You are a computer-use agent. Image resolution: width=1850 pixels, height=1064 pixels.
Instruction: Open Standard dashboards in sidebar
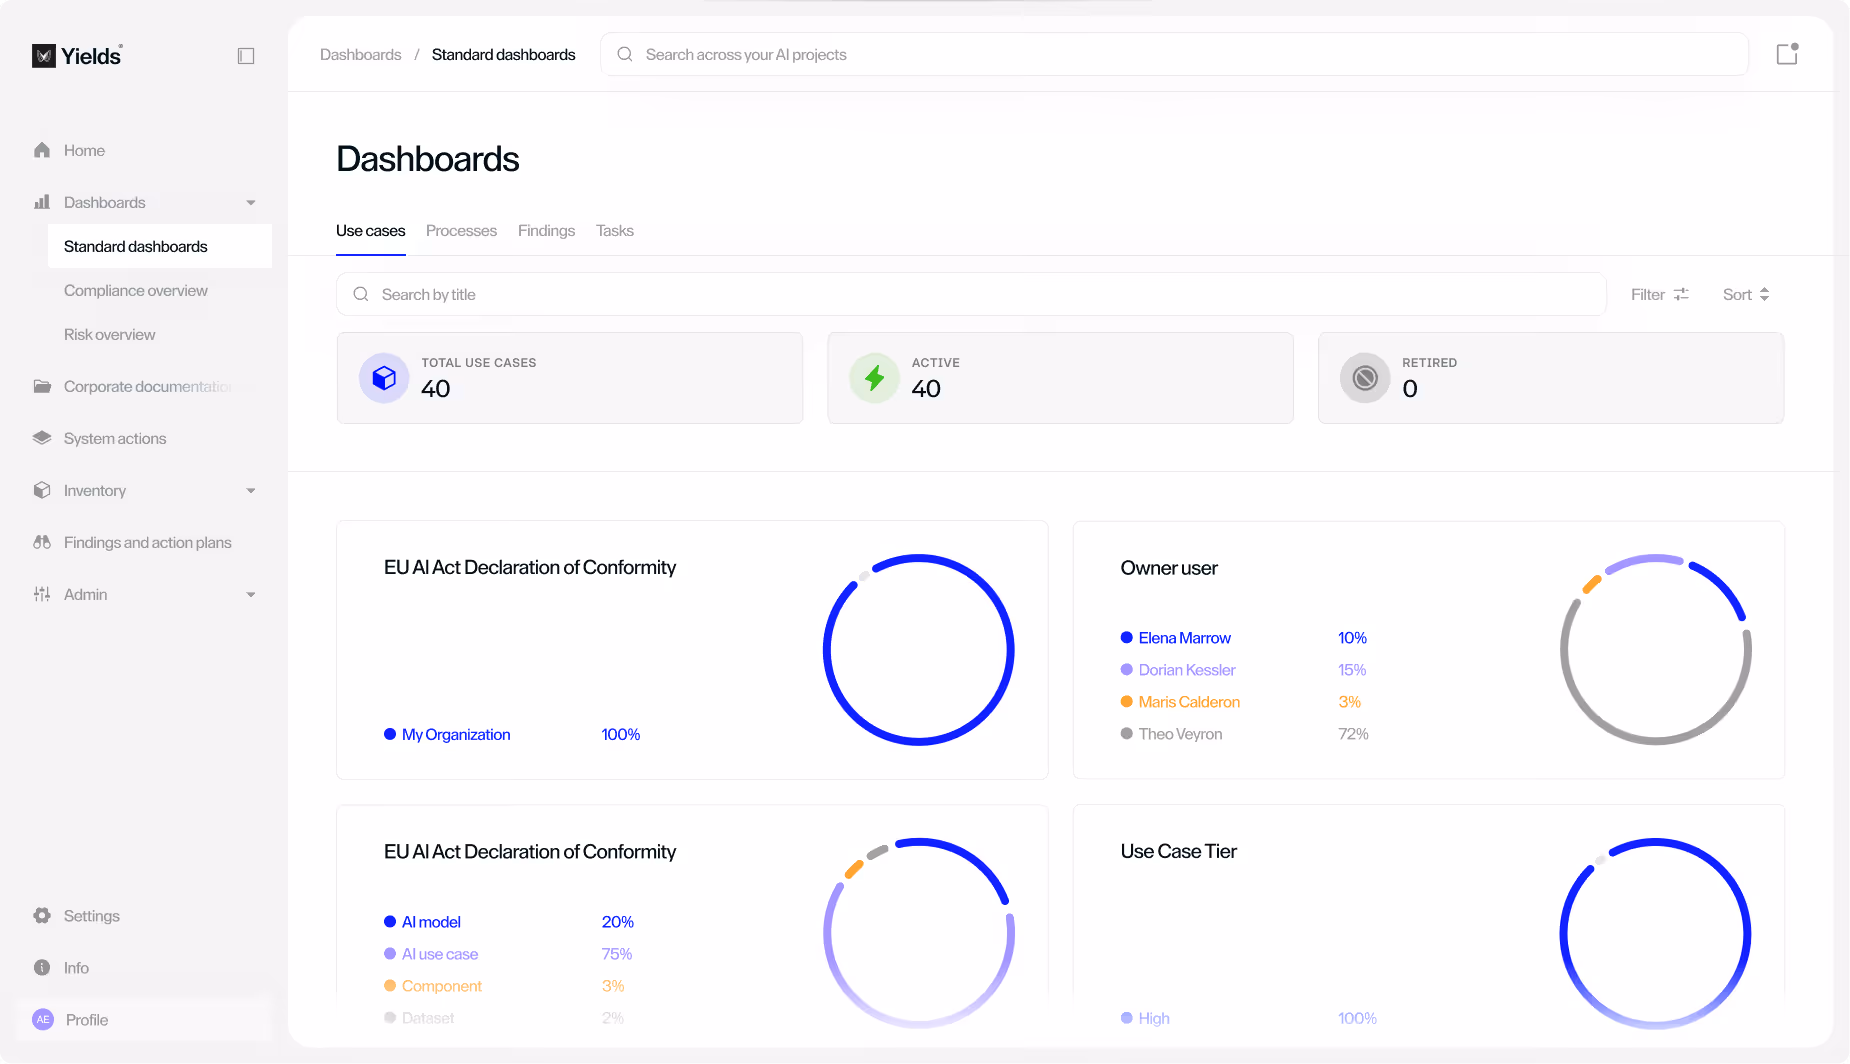160,246
